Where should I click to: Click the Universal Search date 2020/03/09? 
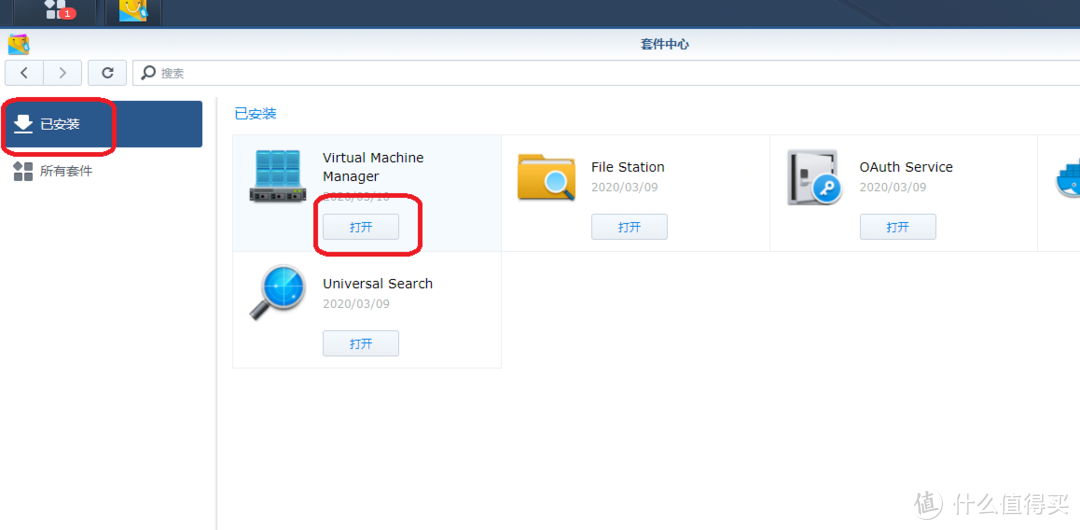pyautogui.click(x=356, y=303)
